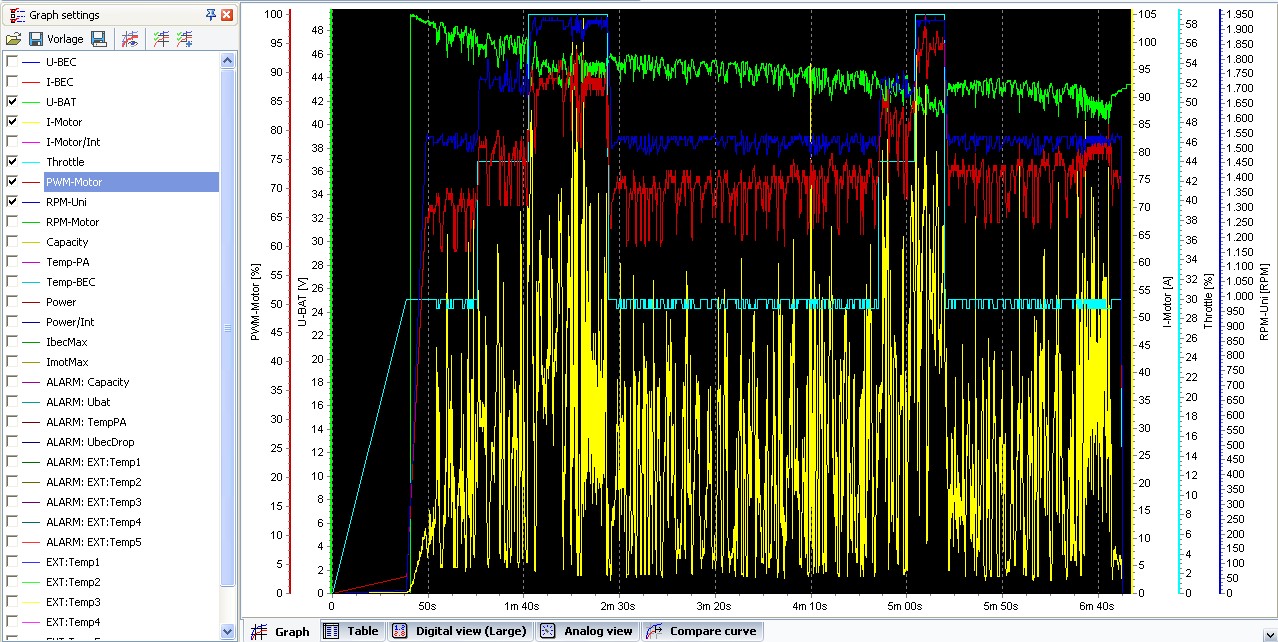The height and width of the screenshot is (642, 1278).
Task: Click the curve visibility eye icon
Action: [x=129, y=39]
